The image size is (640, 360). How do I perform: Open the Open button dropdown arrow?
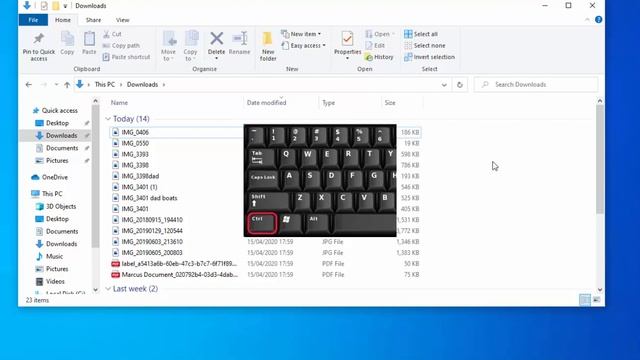click(x=393, y=34)
